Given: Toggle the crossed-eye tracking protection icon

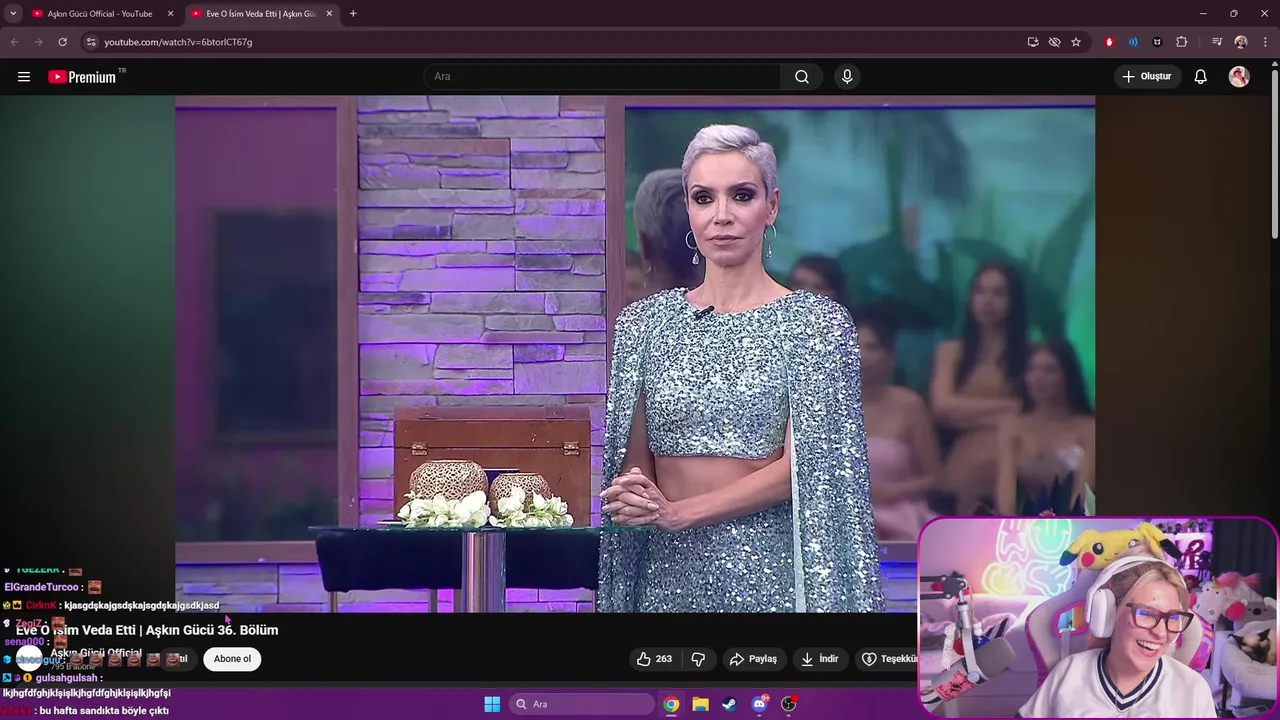Looking at the screenshot, I should [1054, 42].
